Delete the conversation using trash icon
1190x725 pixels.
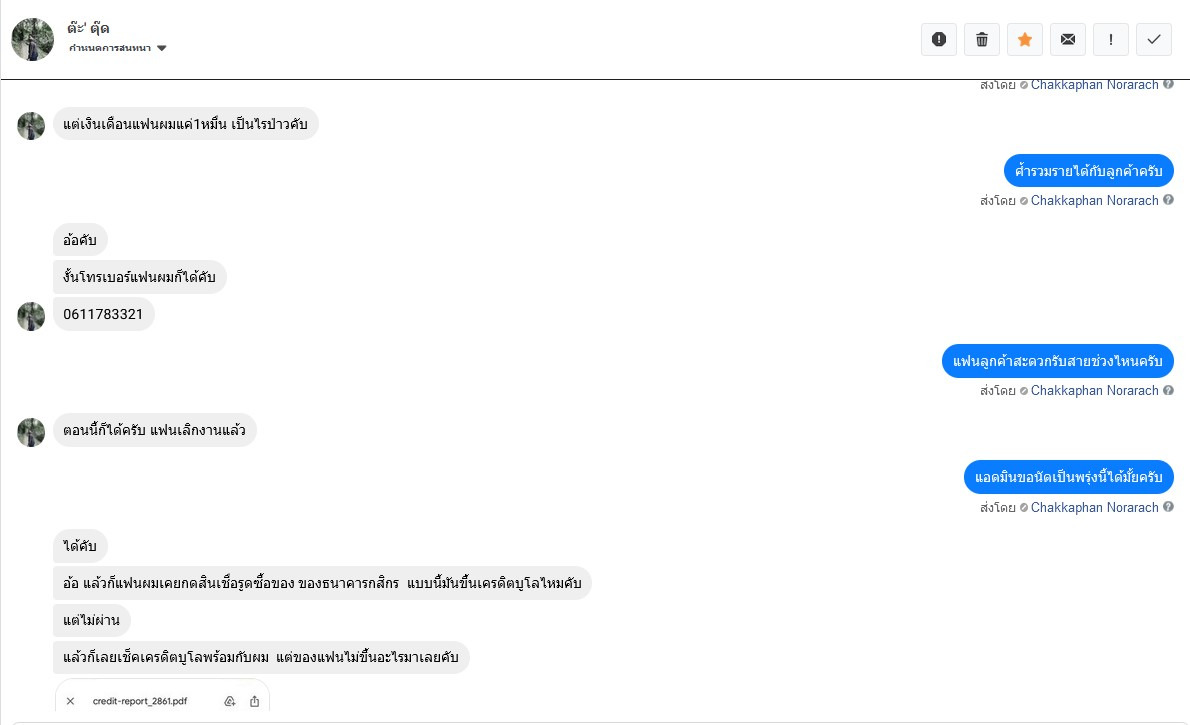pyautogui.click(x=982, y=39)
